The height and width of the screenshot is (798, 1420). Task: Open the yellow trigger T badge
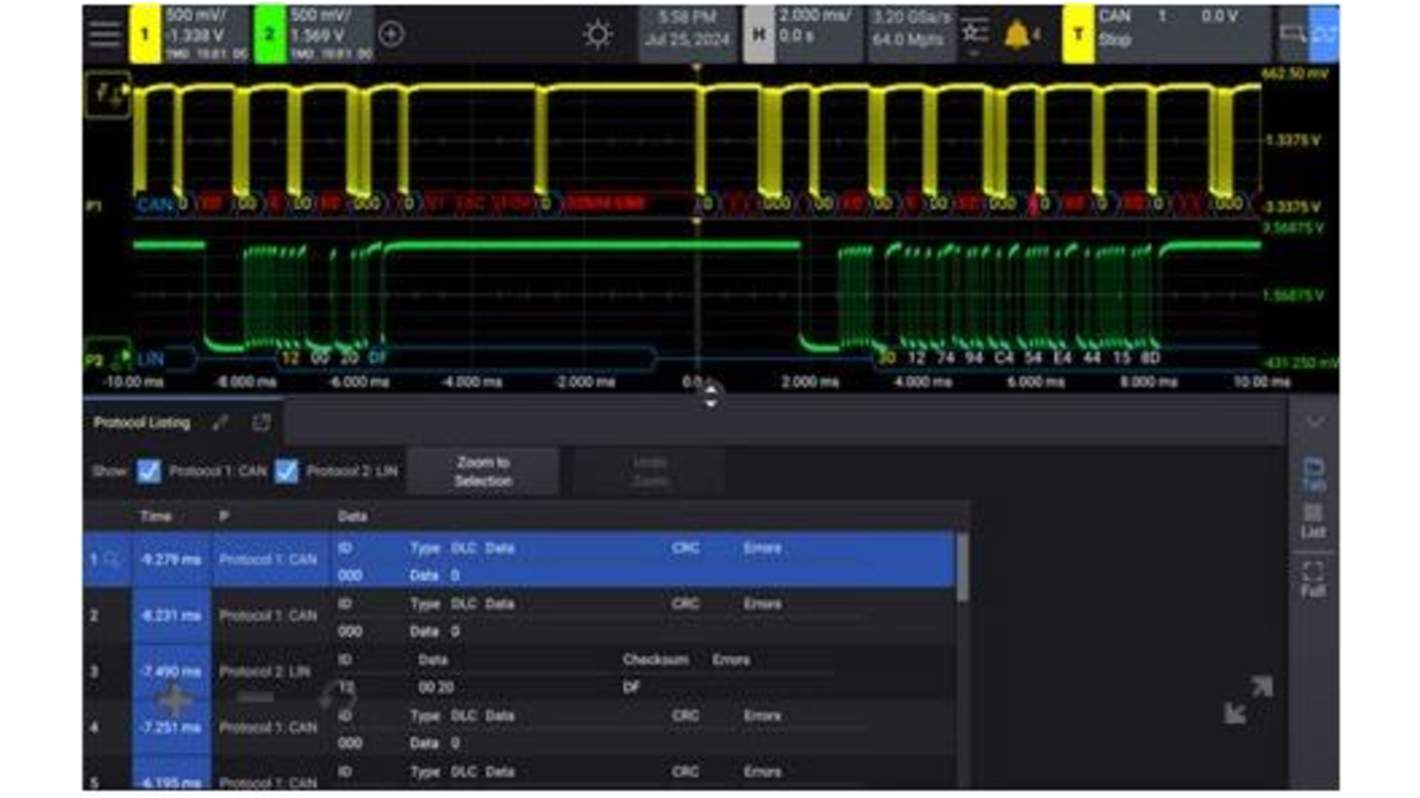1078,34
